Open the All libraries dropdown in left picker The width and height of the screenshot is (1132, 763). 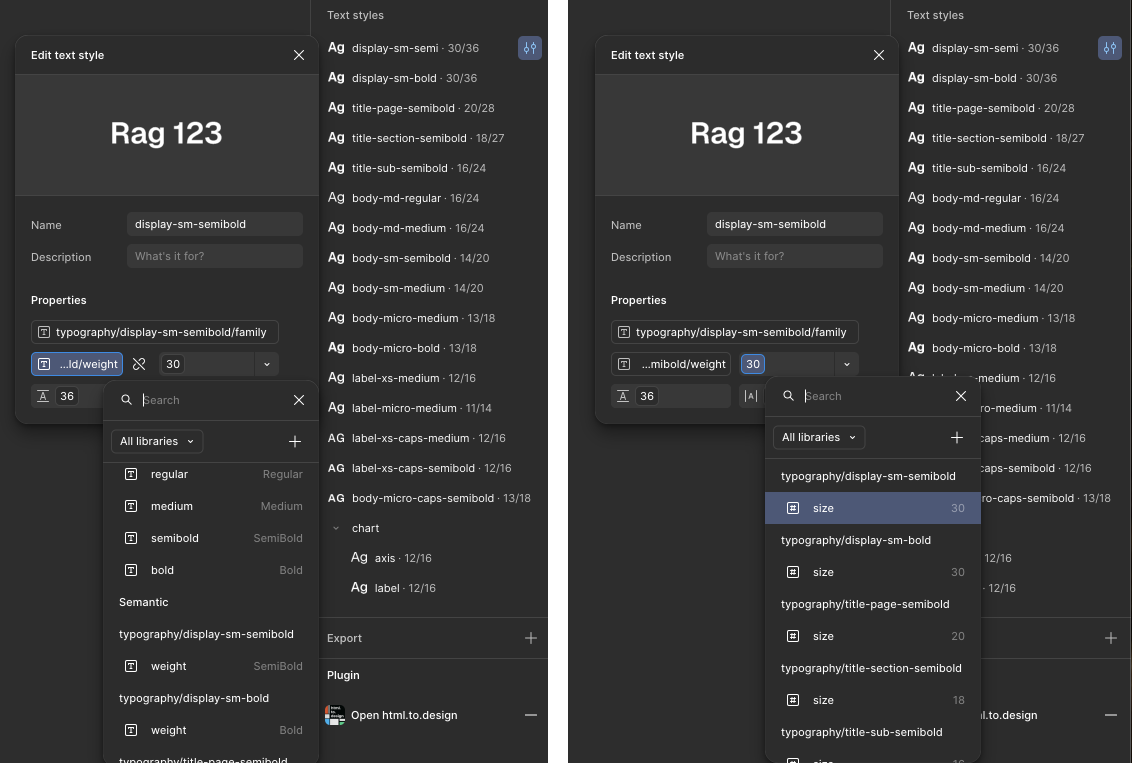(157, 441)
